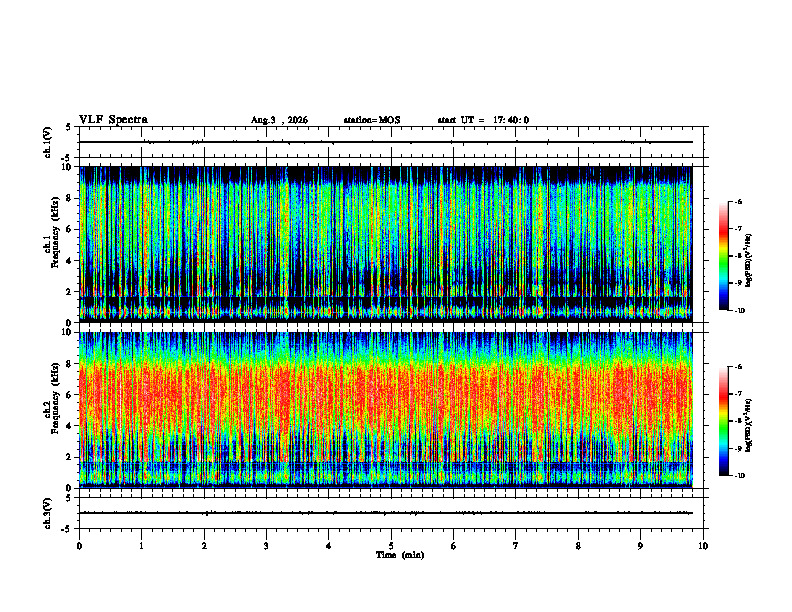The image size is (792, 612).
Task: Click the 3 minute tick on time axis
Action: pyautogui.click(x=266, y=546)
